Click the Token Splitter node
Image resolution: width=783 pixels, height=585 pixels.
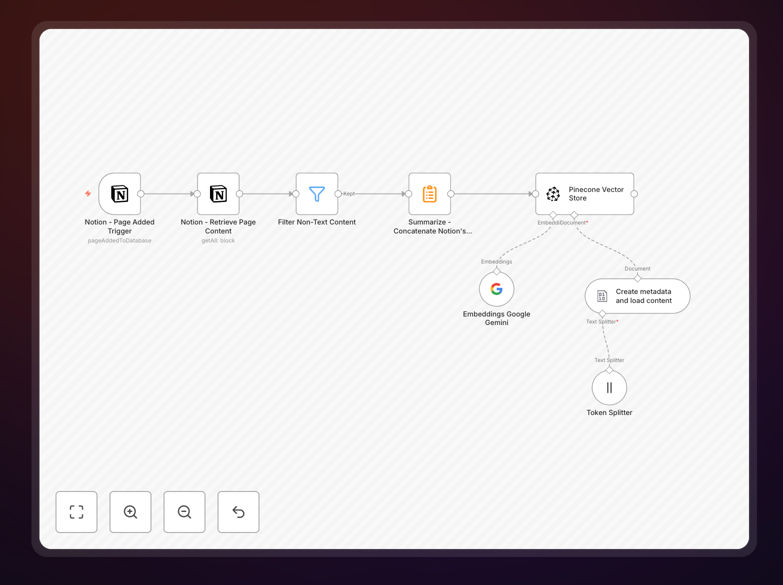tap(609, 387)
